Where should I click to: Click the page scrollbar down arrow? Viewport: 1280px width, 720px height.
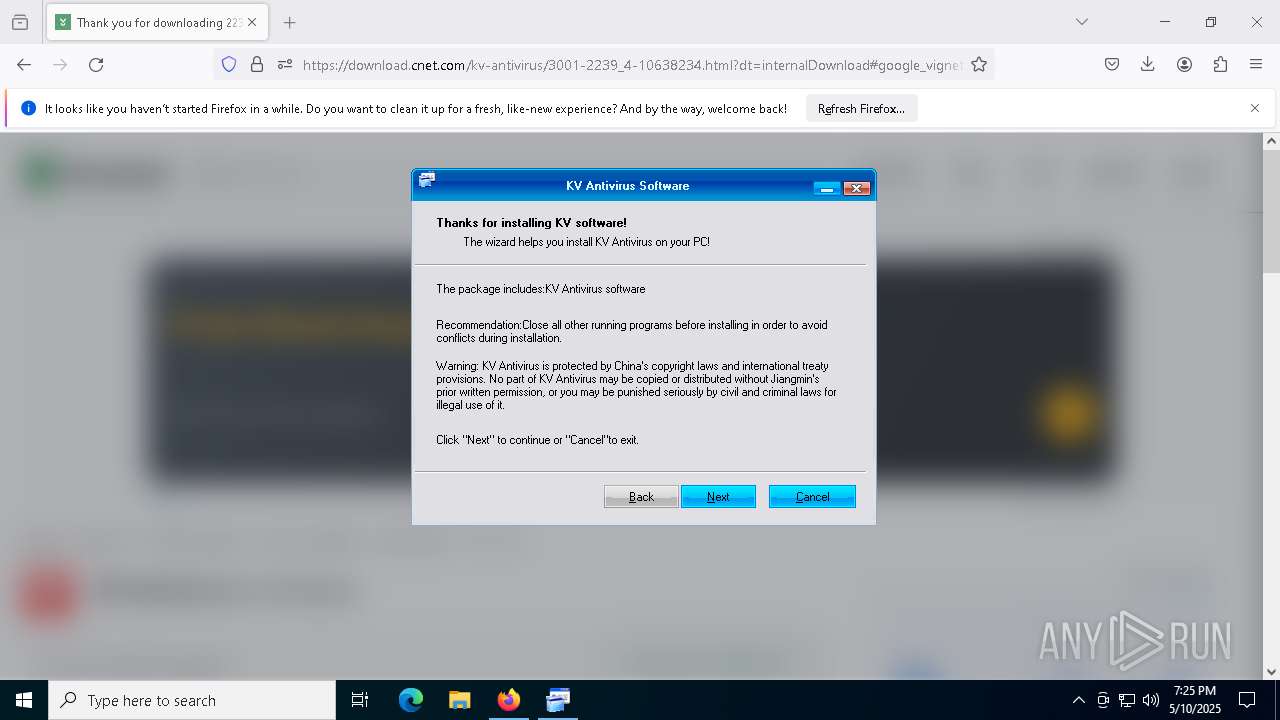coord(1271,672)
